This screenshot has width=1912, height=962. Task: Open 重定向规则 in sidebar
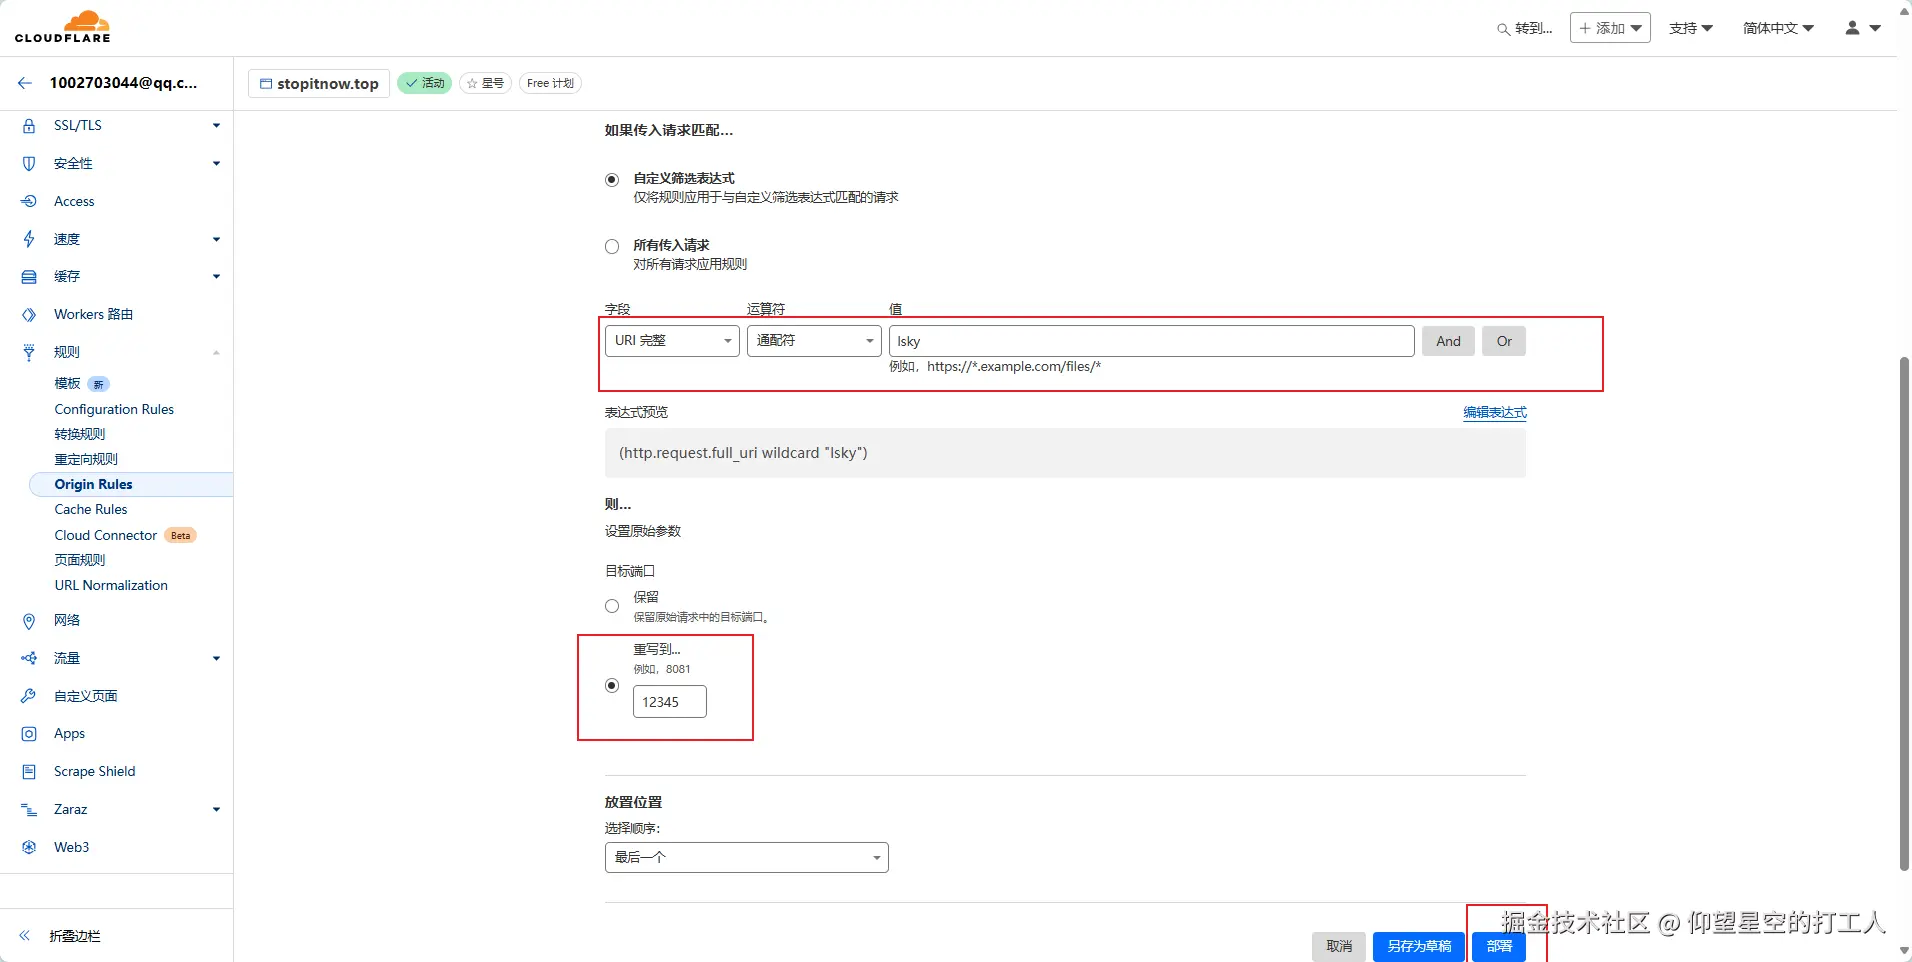pos(86,459)
